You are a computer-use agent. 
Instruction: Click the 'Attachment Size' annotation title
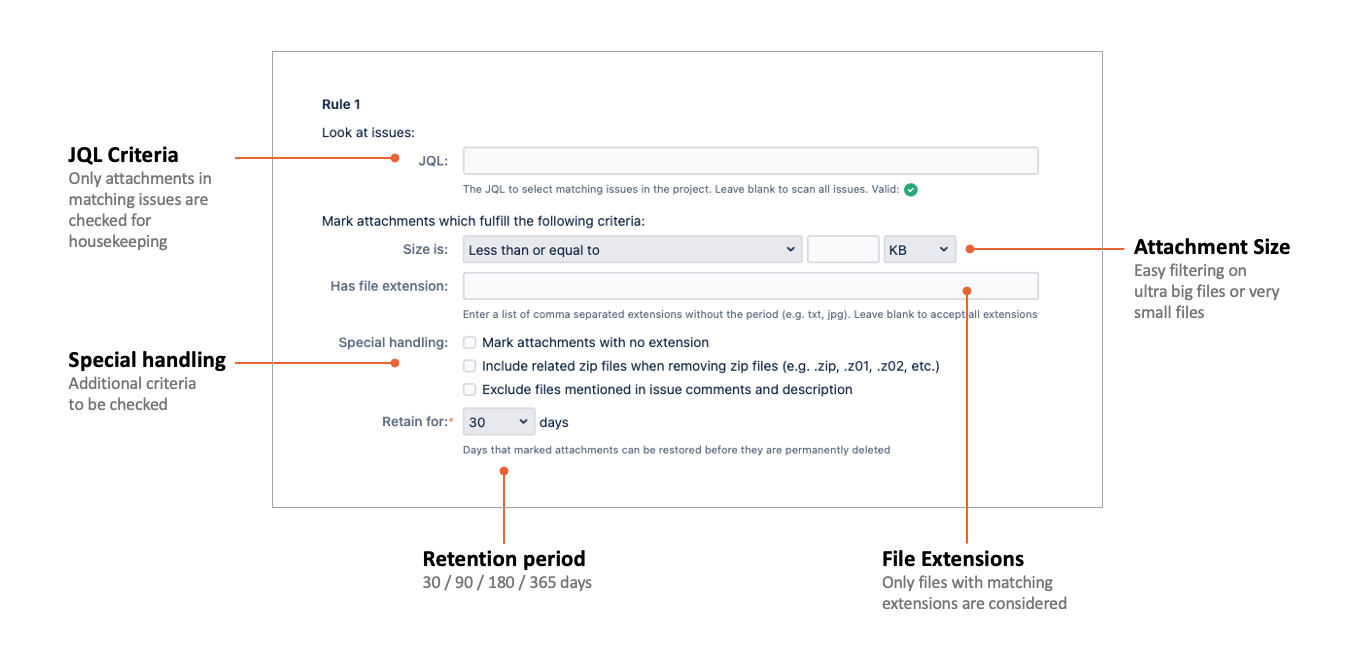click(1211, 247)
